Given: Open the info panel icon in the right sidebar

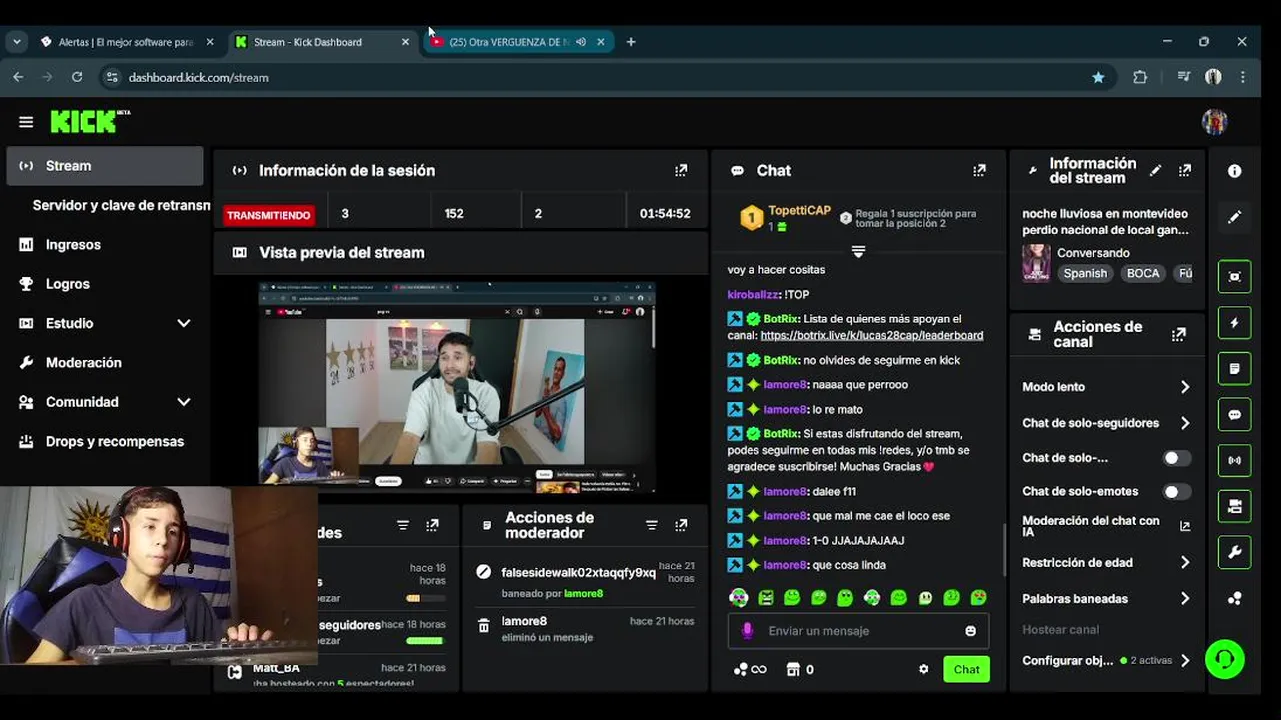Looking at the screenshot, I should click(x=1235, y=171).
